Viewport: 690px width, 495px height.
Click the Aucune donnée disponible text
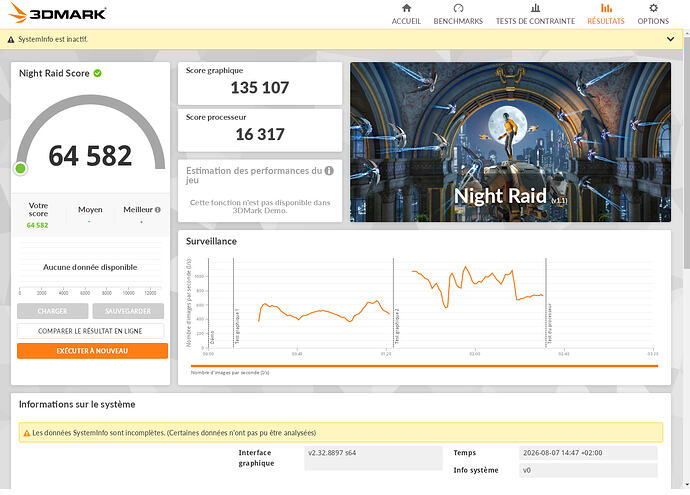[90, 267]
